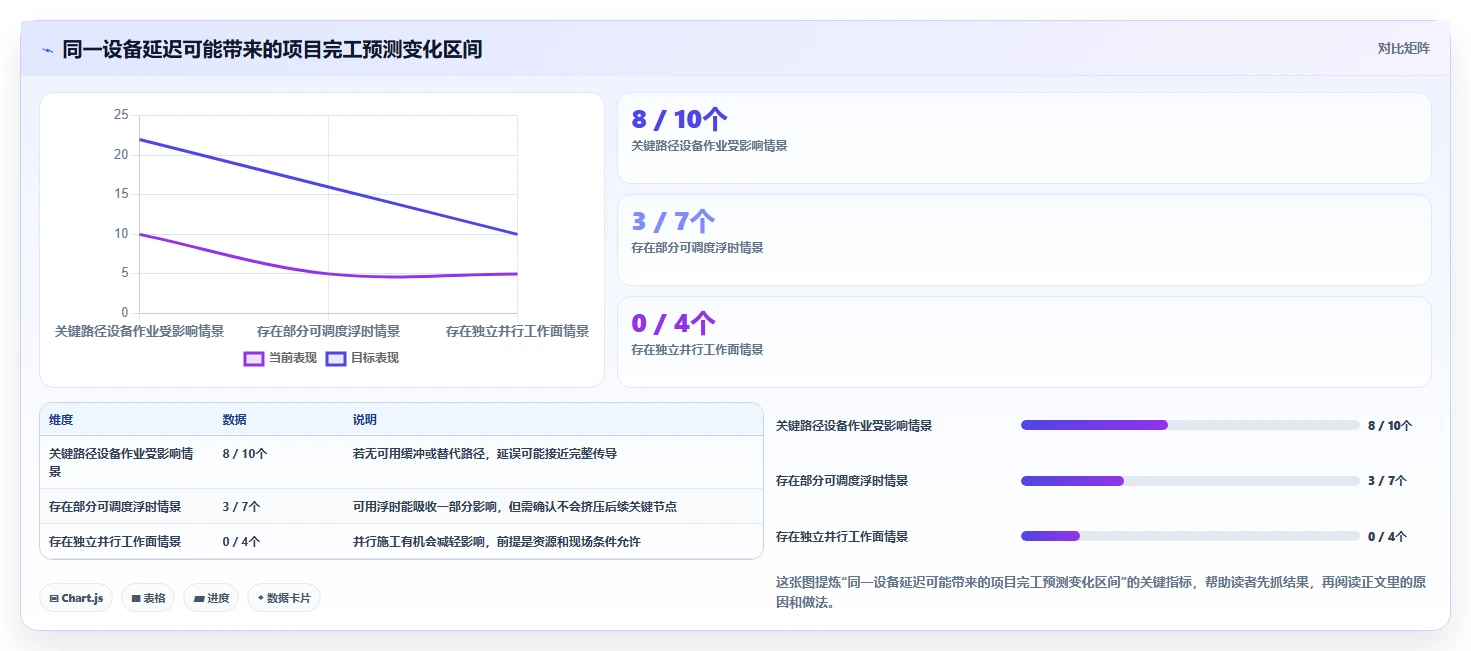Click the 0 / 4个 data card value
1471x651 pixels.
pyautogui.click(x=673, y=324)
